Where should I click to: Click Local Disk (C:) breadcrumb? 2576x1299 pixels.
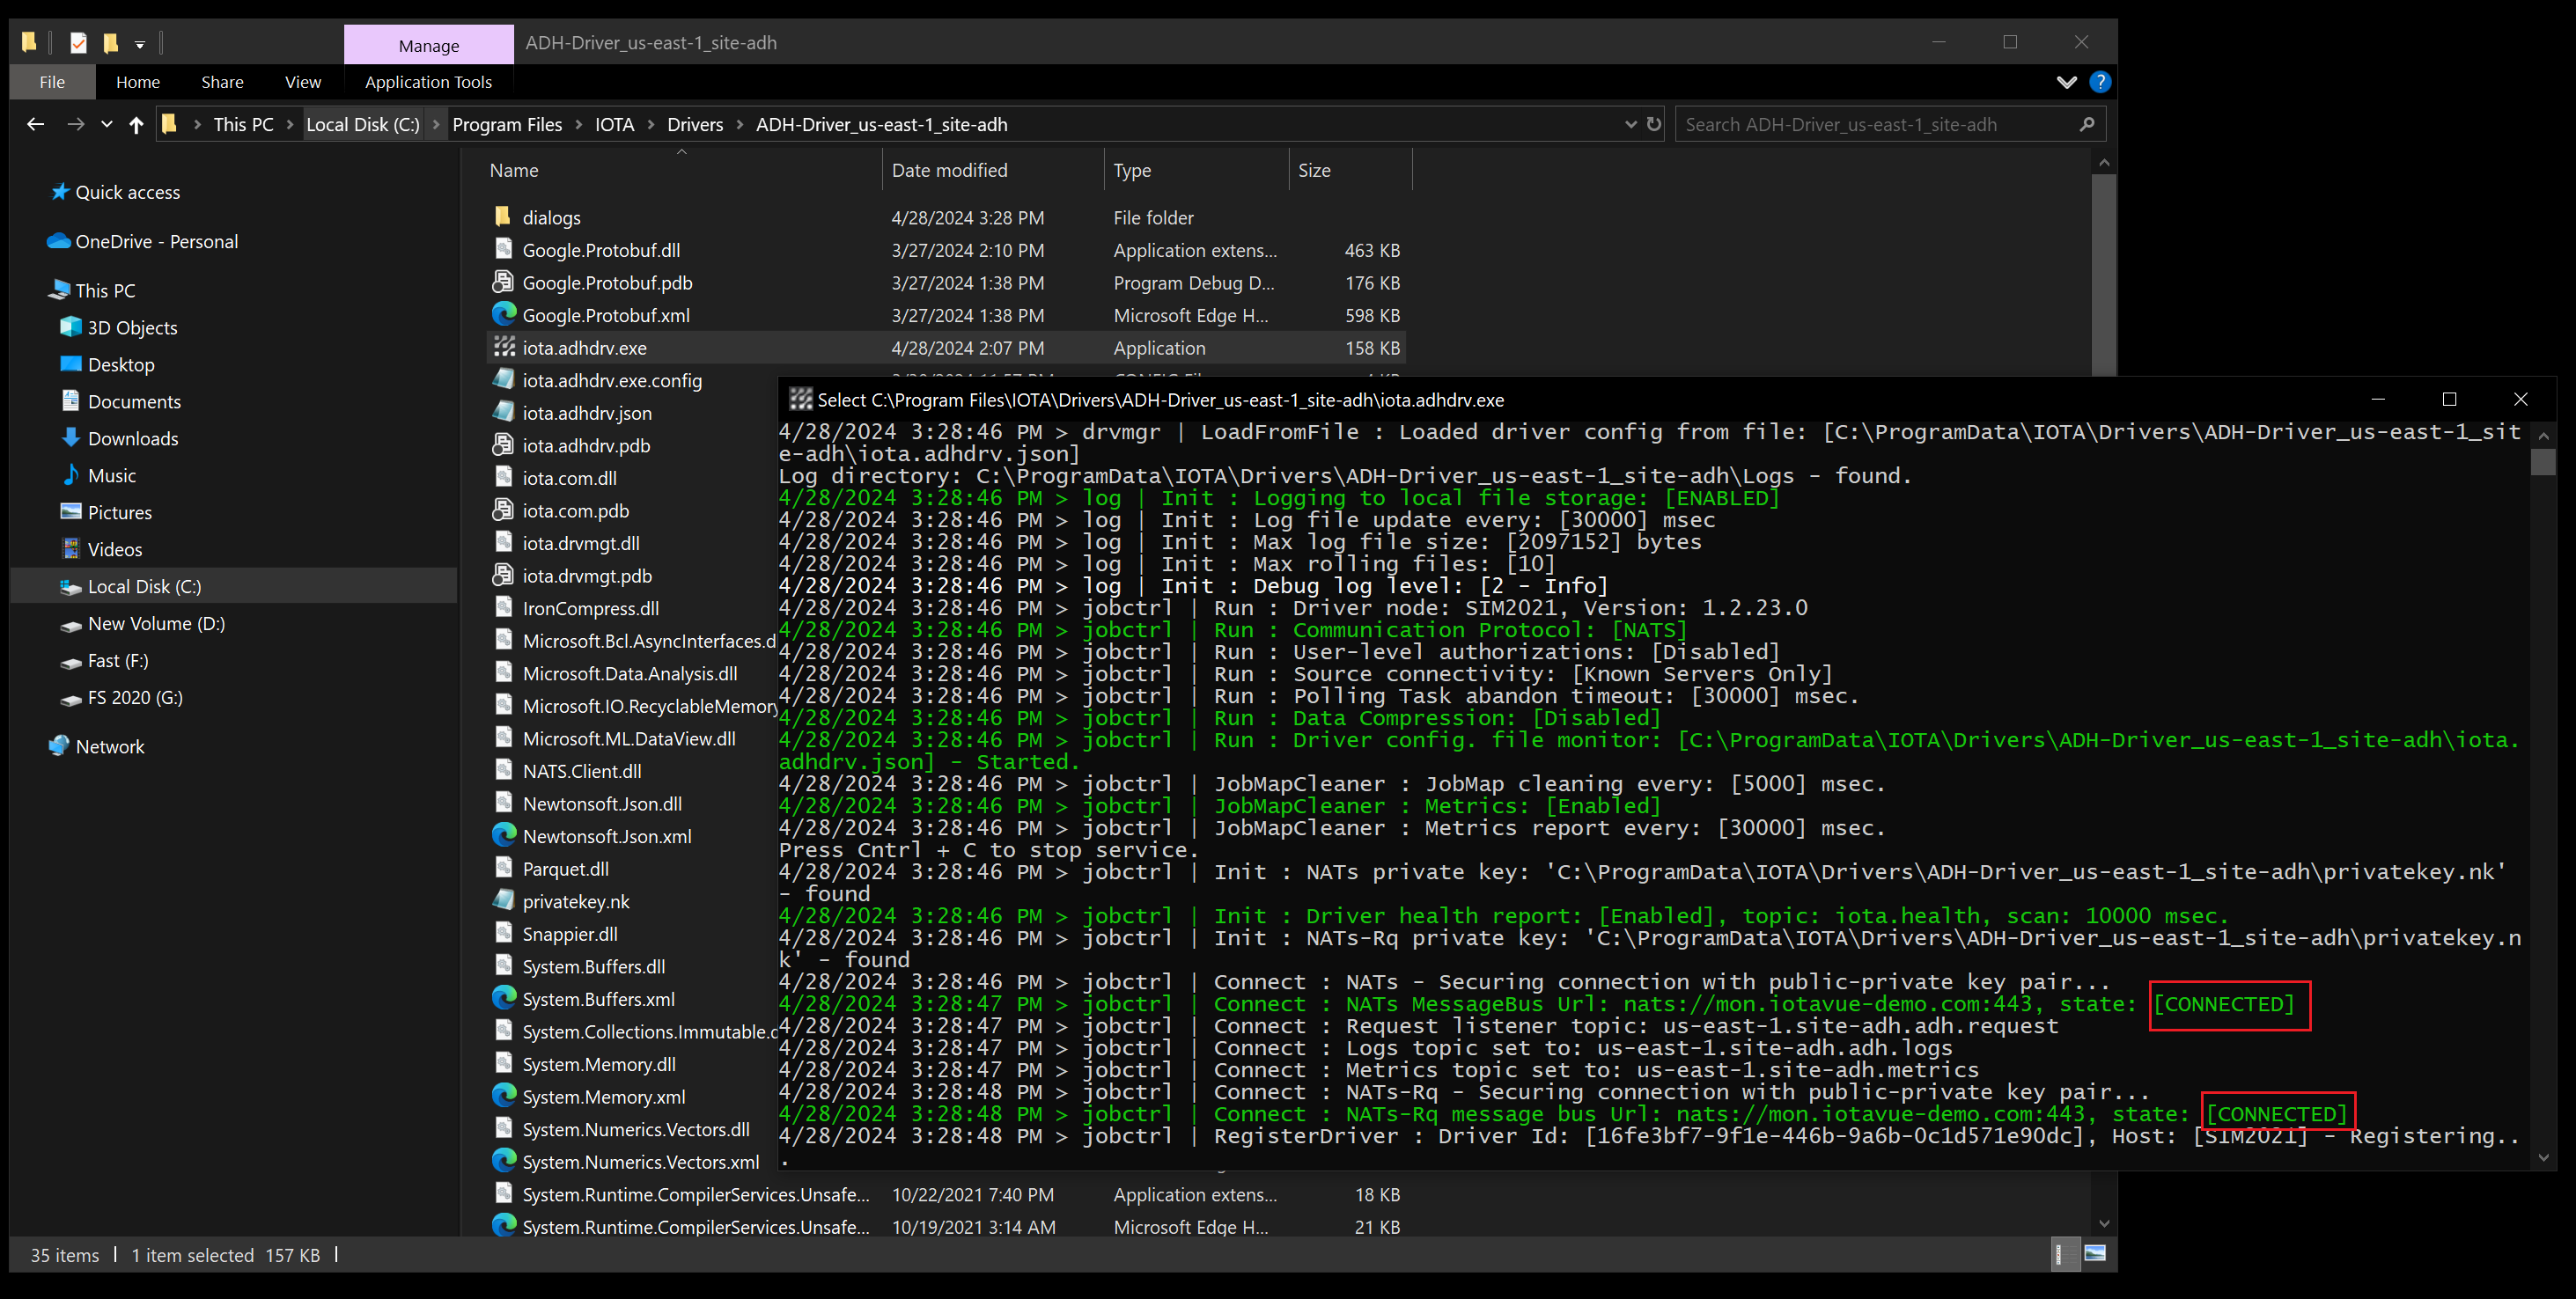[363, 124]
